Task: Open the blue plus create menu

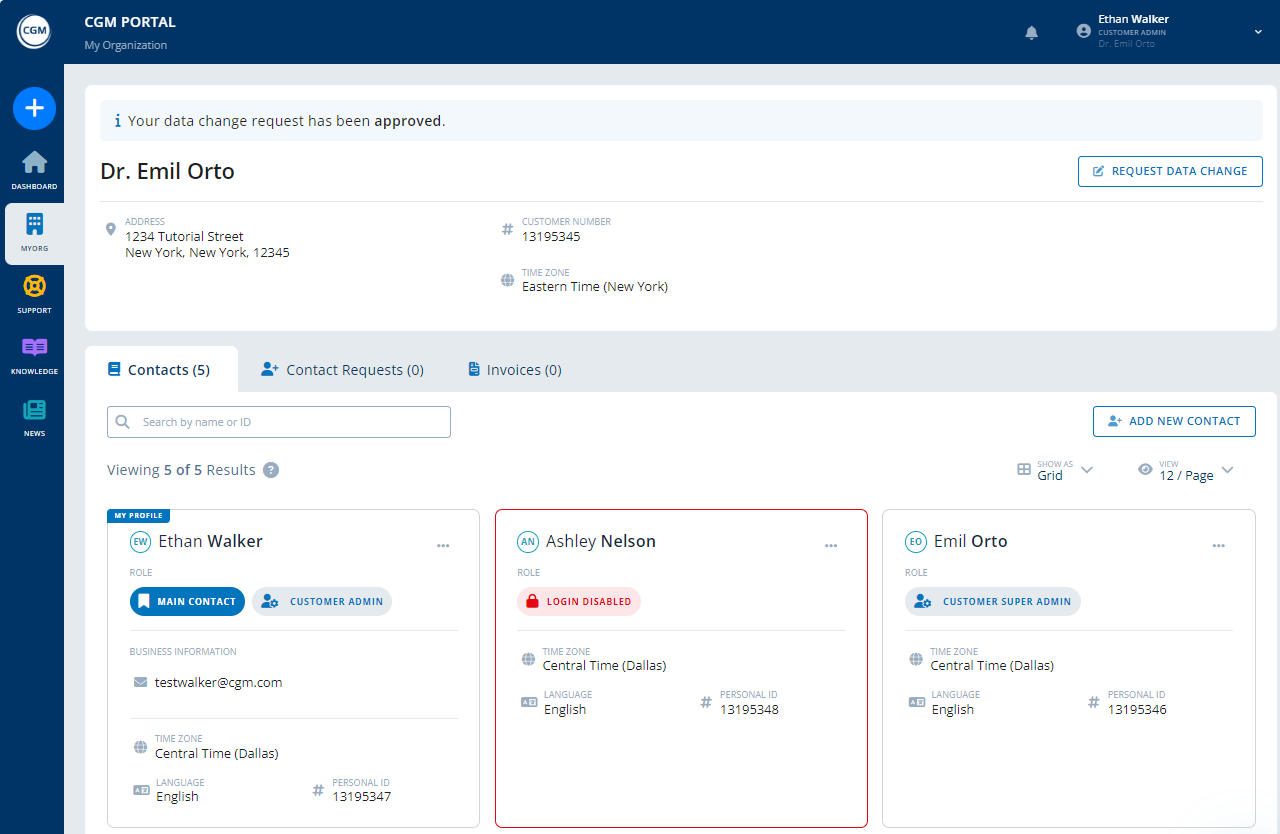Action: click(x=34, y=108)
